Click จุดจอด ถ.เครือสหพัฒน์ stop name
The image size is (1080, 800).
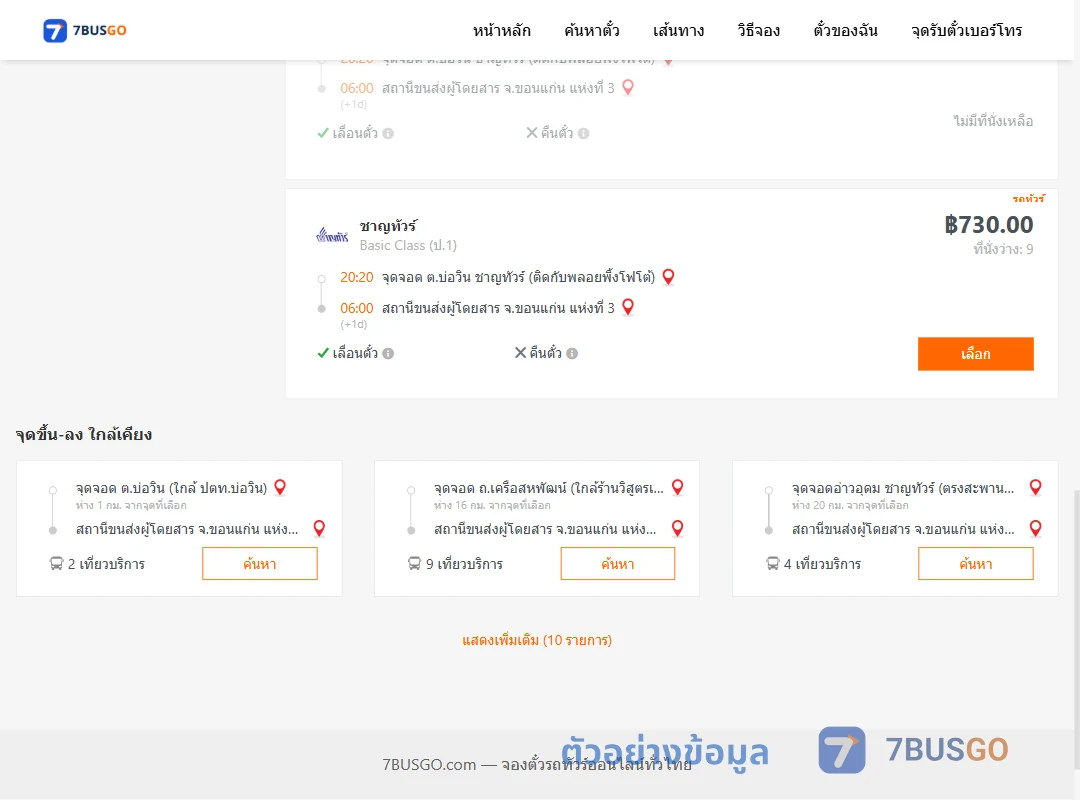tap(549, 488)
